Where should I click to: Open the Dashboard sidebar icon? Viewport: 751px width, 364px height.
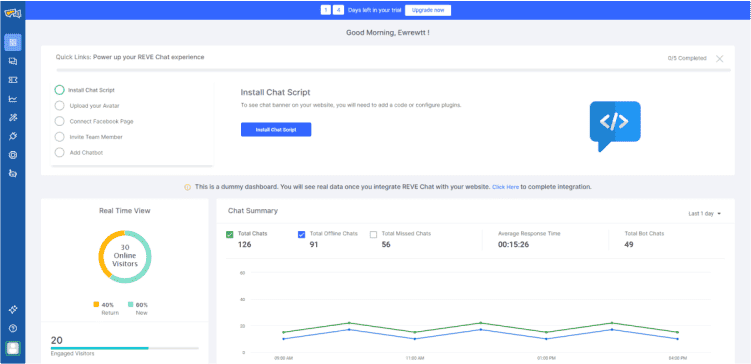coord(13,43)
